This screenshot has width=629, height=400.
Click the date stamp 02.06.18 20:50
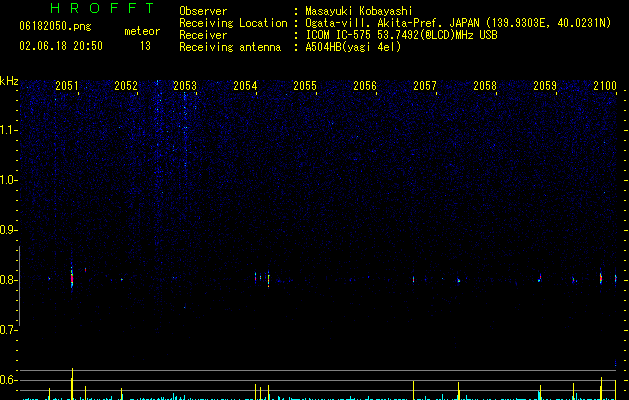(x=61, y=46)
